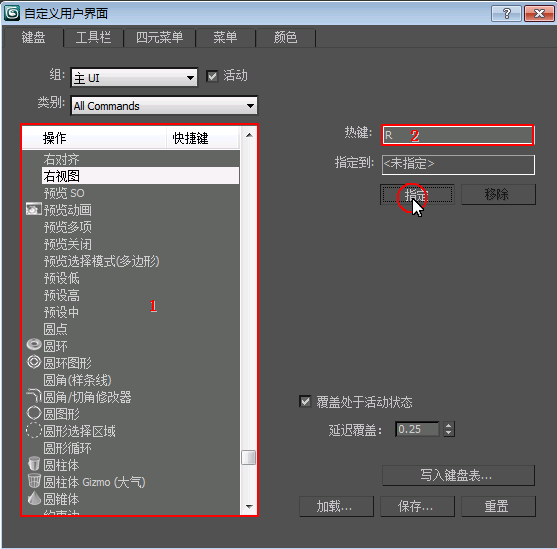Open the 组 主 UI dropdown

(134, 77)
